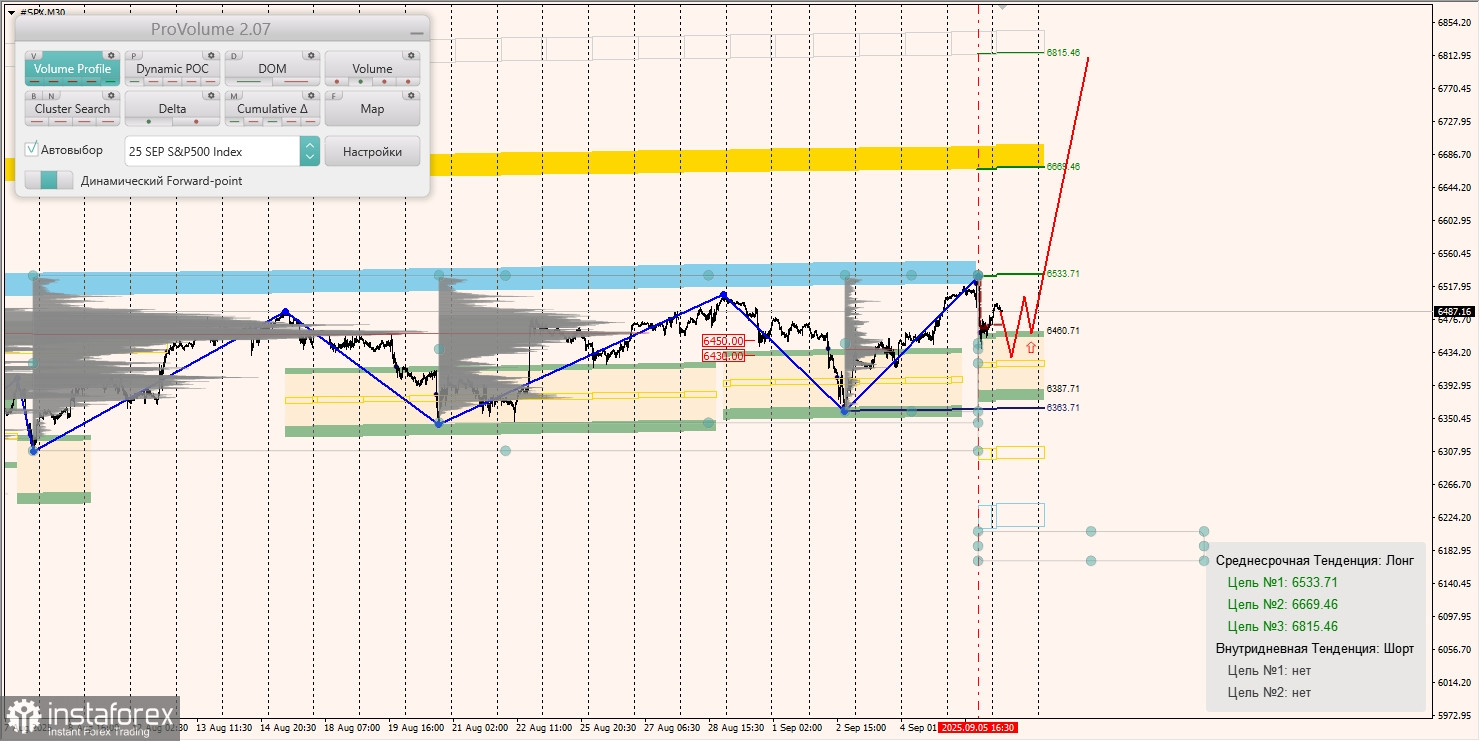Toggle Delta's green dot segment
This screenshot has height=741, width=1480.
(149, 121)
